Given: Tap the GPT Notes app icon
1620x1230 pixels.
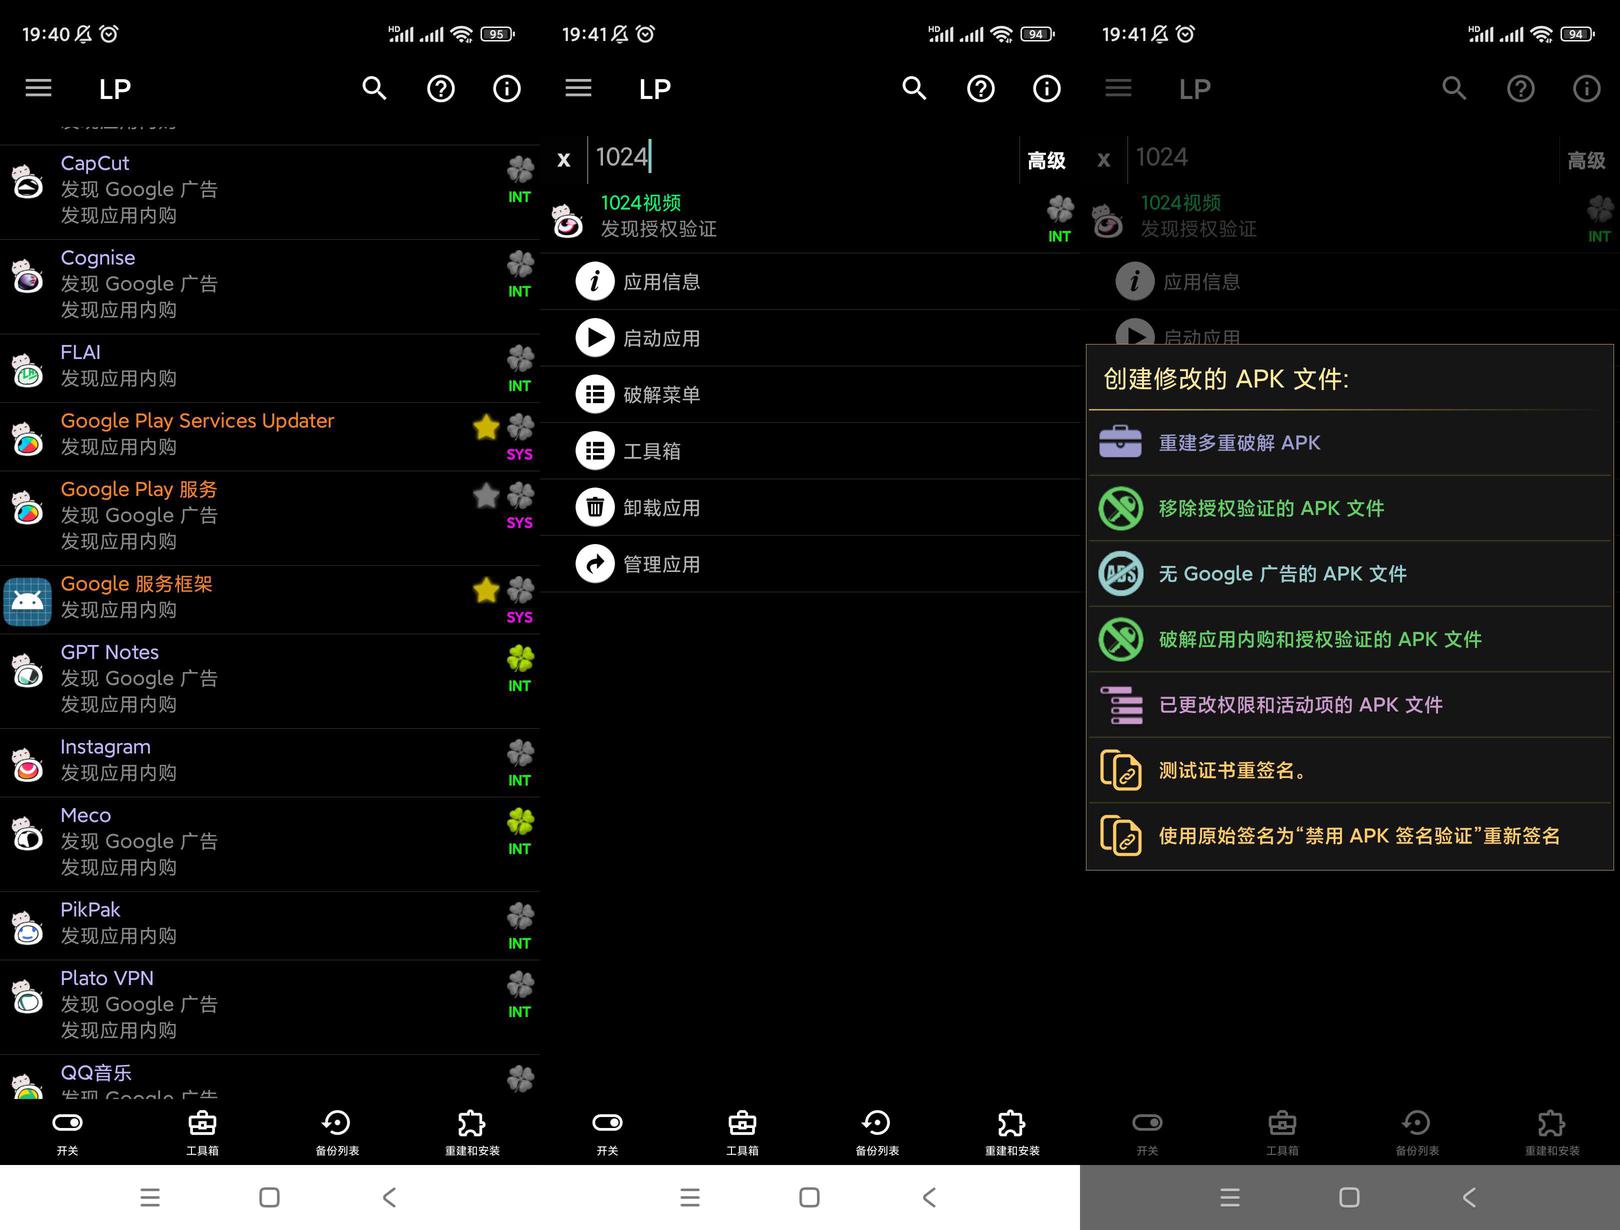Looking at the screenshot, I should tap(27, 671).
